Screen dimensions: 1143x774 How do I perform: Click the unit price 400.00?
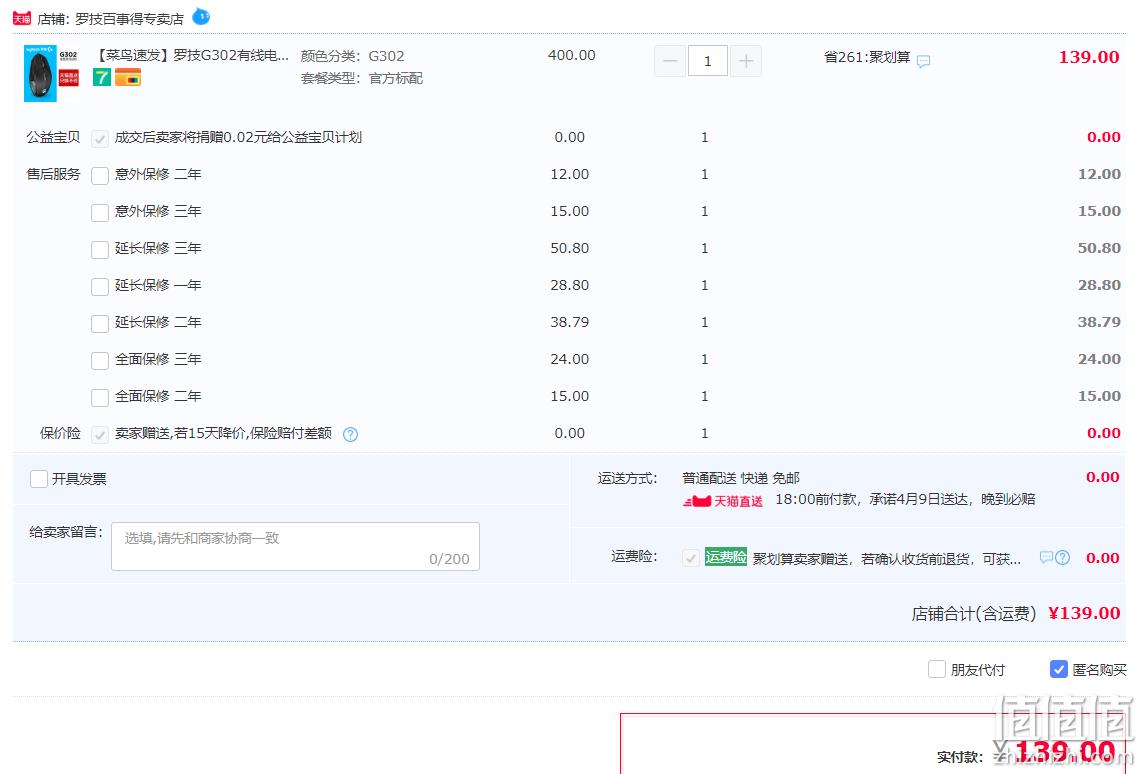pos(572,55)
